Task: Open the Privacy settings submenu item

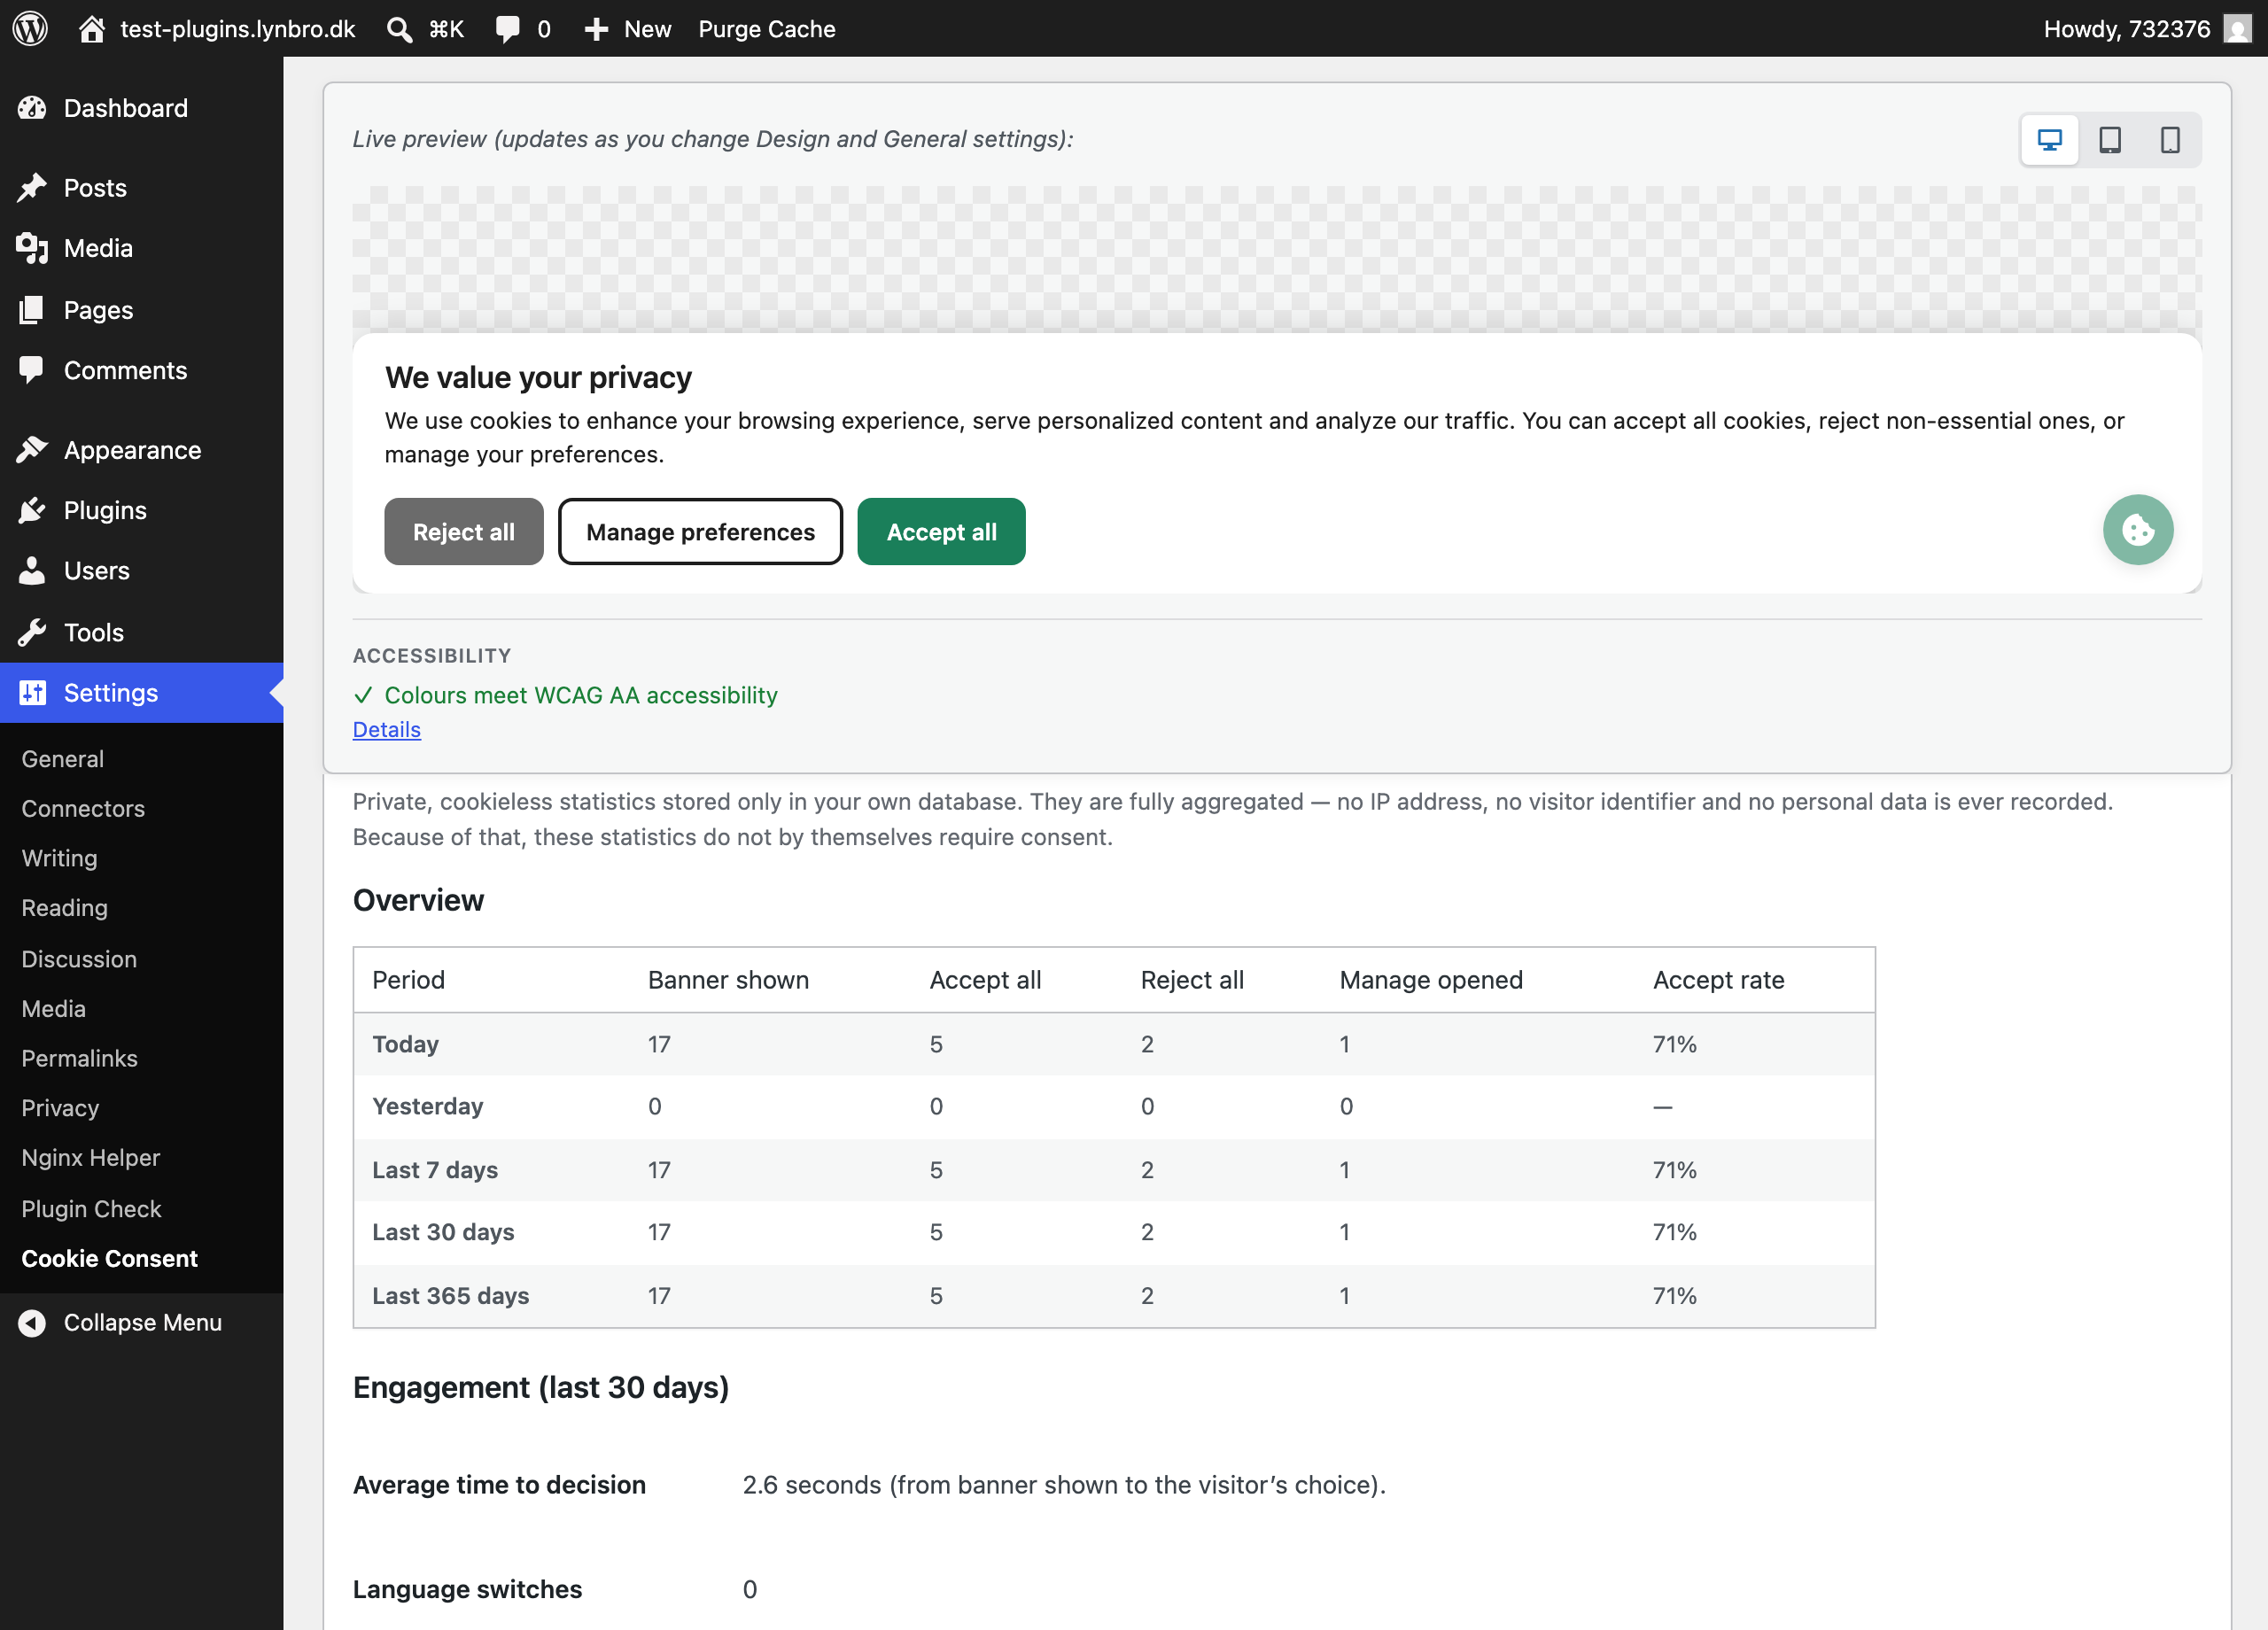Action: (x=60, y=1108)
